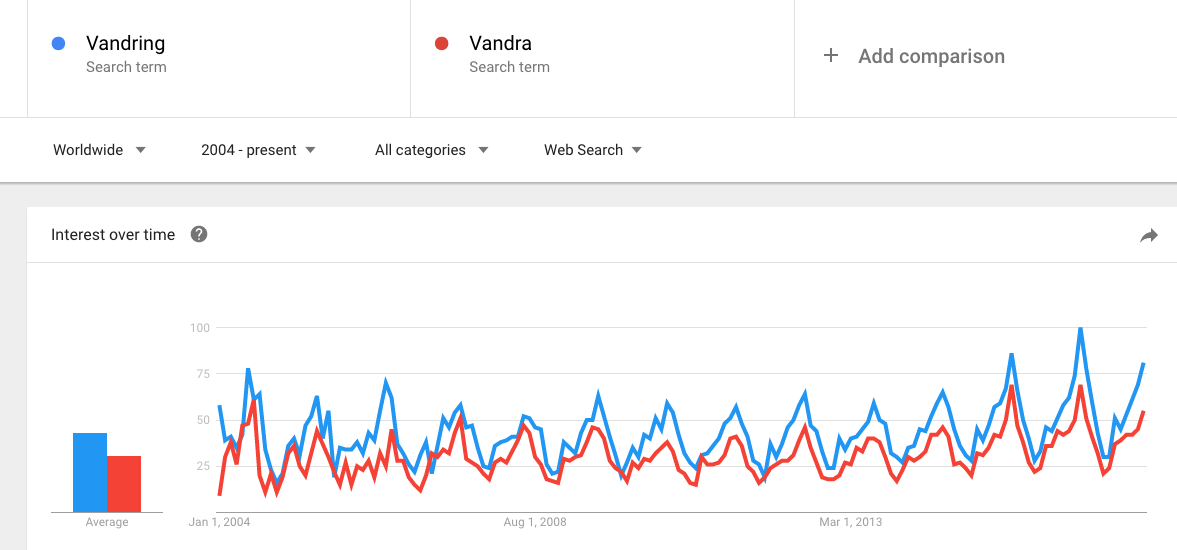This screenshot has width=1177, height=550.
Task: Open the Web Search type dropdown
Action: tap(593, 150)
